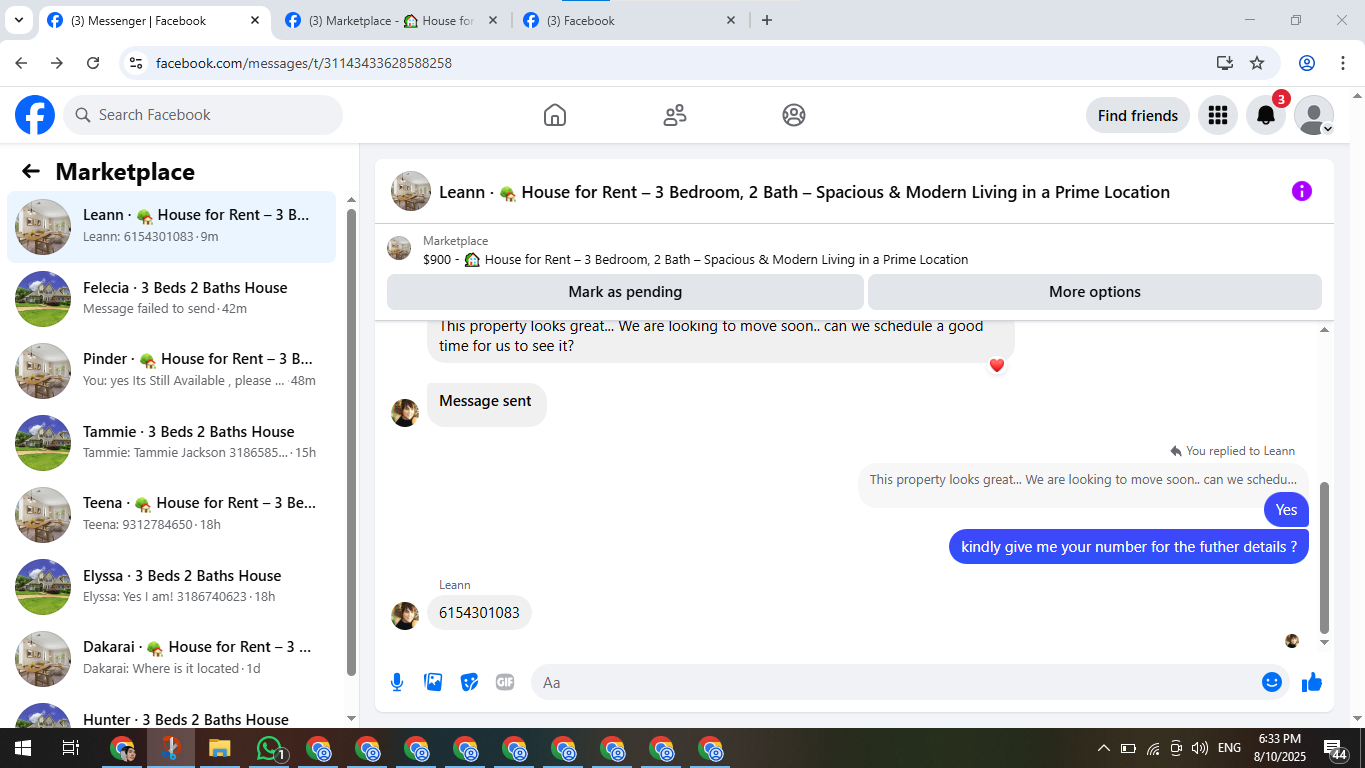The height and width of the screenshot is (768, 1365).
Task: Open Teena House for Rent chat
Action: (172, 514)
